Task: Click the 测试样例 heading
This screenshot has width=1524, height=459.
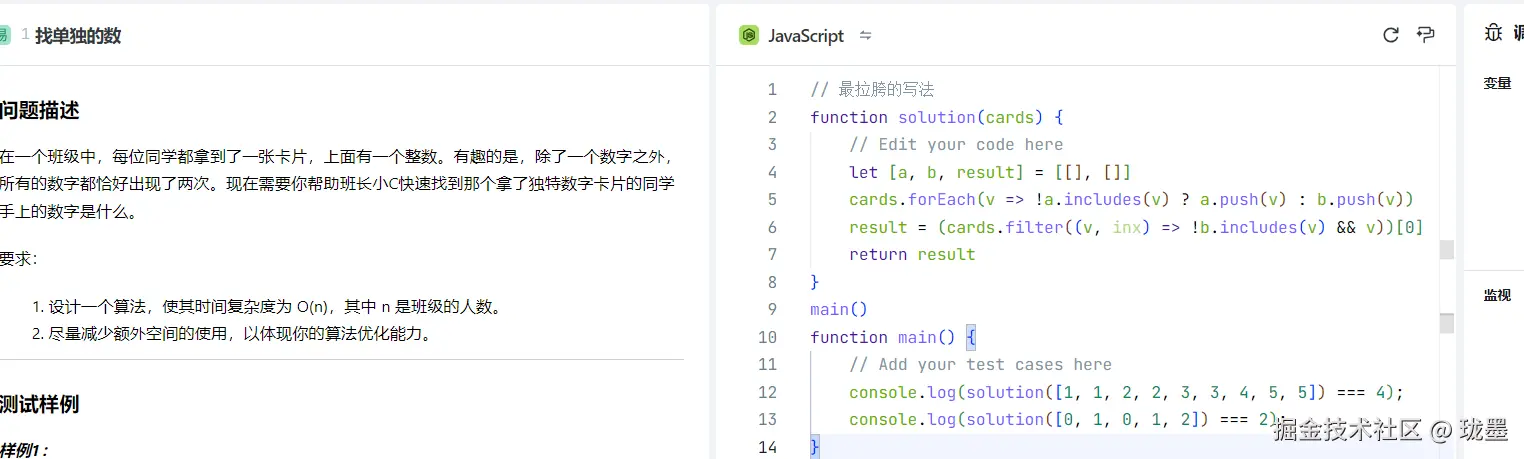Action: pos(40,404)
